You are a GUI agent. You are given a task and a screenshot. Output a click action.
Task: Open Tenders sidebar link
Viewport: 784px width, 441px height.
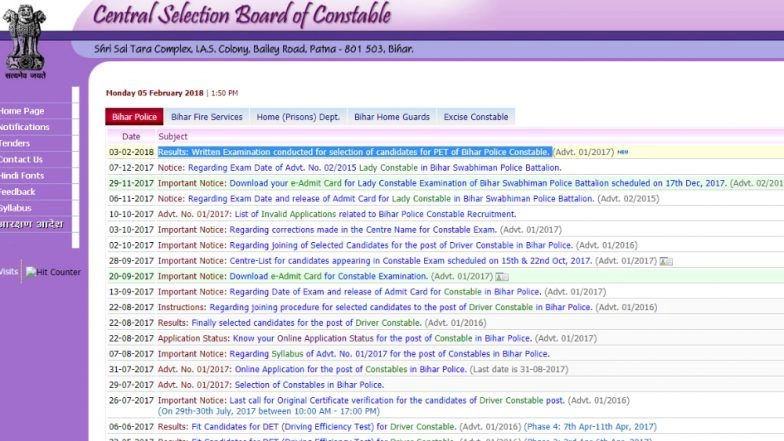pos(15,143)
